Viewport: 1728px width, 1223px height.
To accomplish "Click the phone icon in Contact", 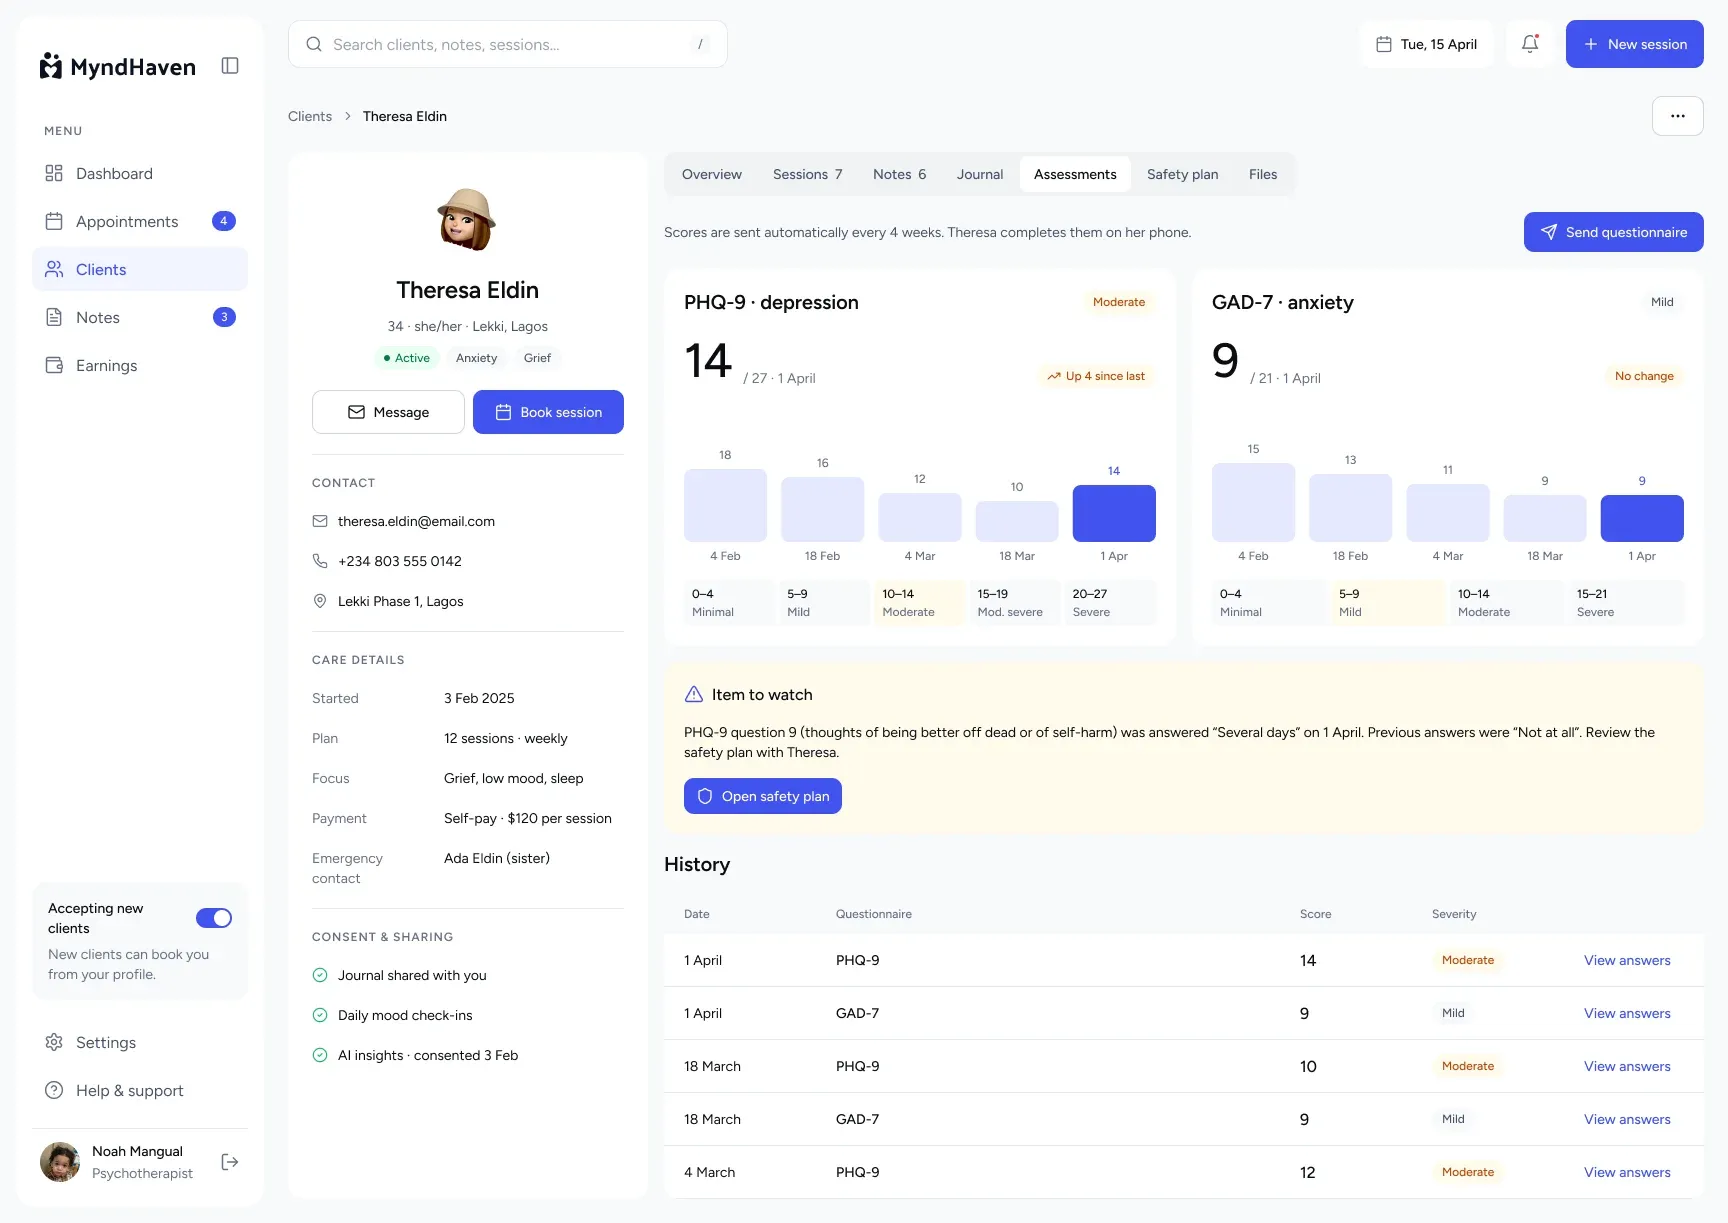I will click(x=320, y=561).
